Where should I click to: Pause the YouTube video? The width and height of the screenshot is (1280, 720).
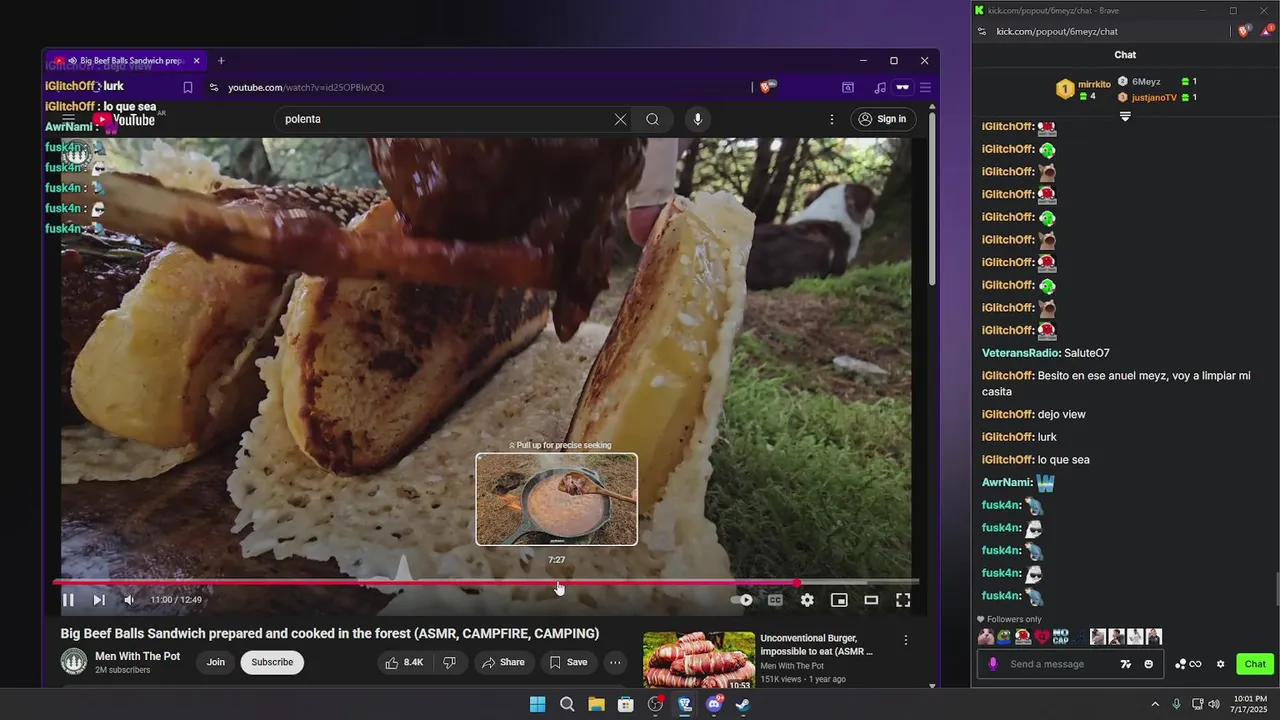(x=68, y=600)
